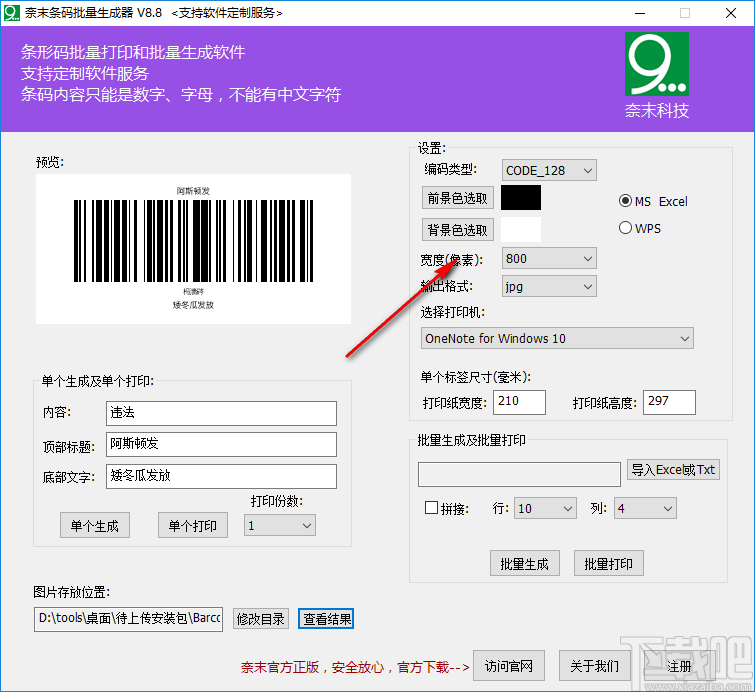Open the 列 count dropdown
This screenshot has width=755, height=692.
pos(645,509)
